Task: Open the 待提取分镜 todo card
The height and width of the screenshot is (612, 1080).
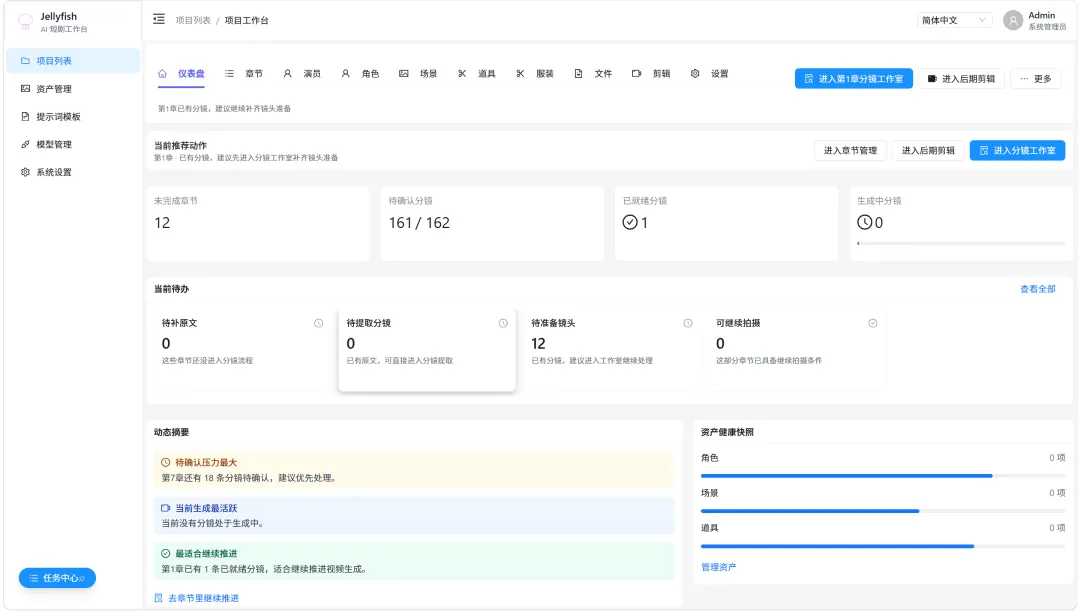Action: (427, 350)
